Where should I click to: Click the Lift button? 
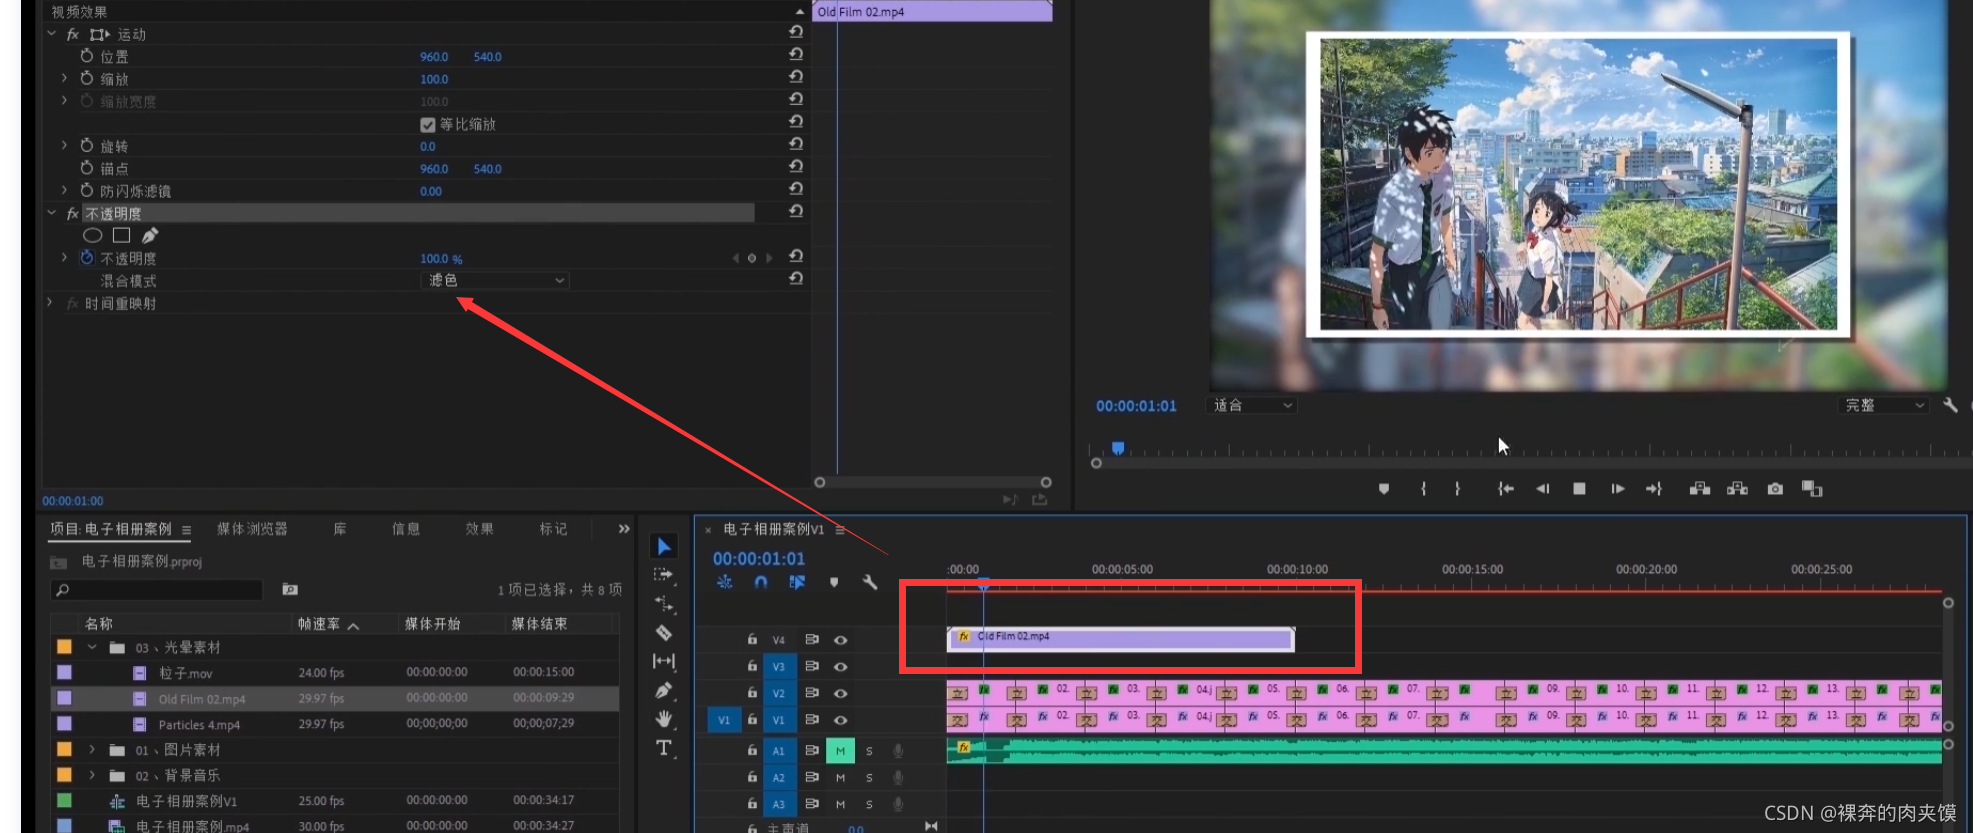[1699, 489]
